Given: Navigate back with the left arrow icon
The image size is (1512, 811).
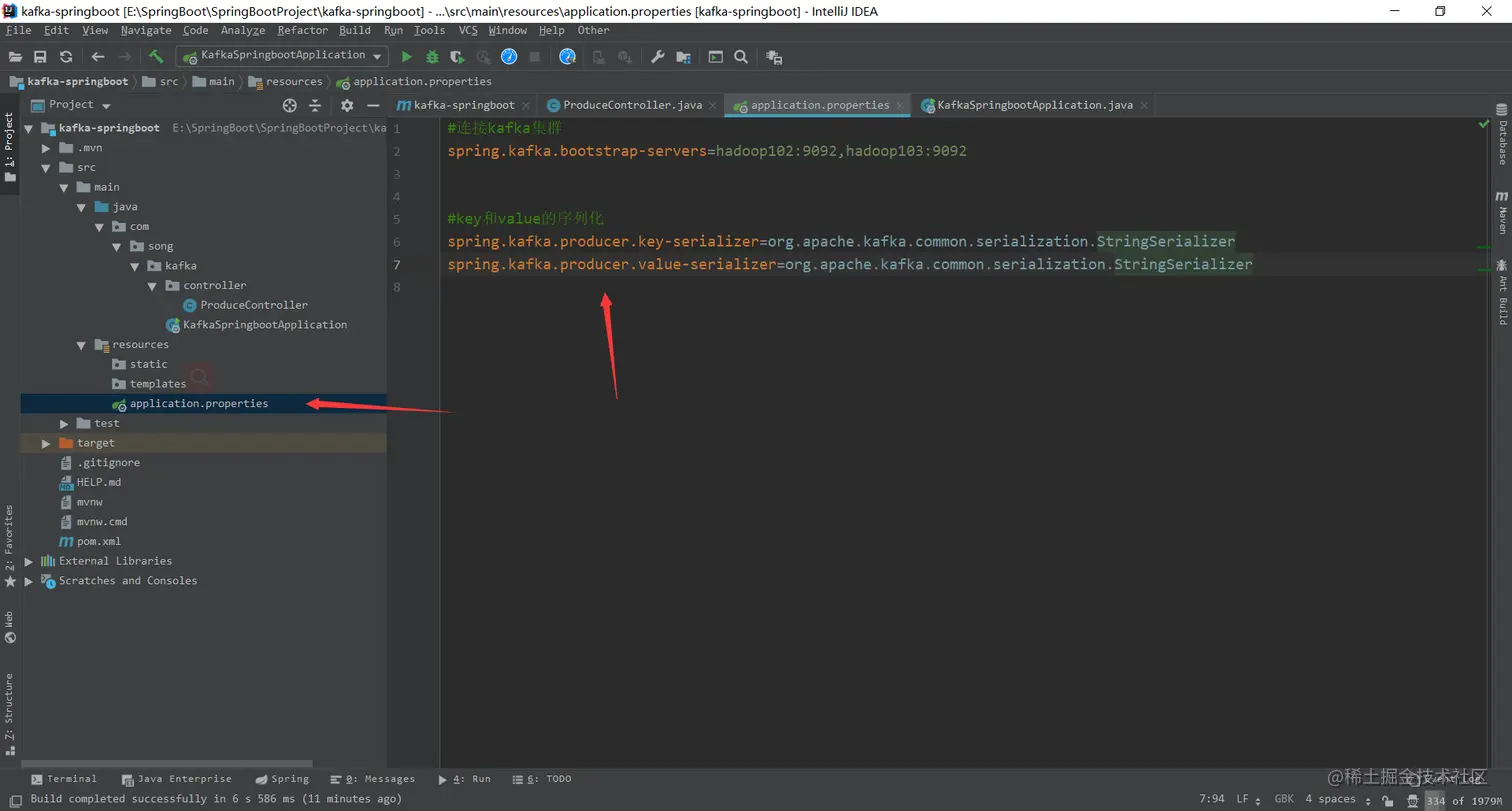Looking at the screenshot, I should coord(98,57).
